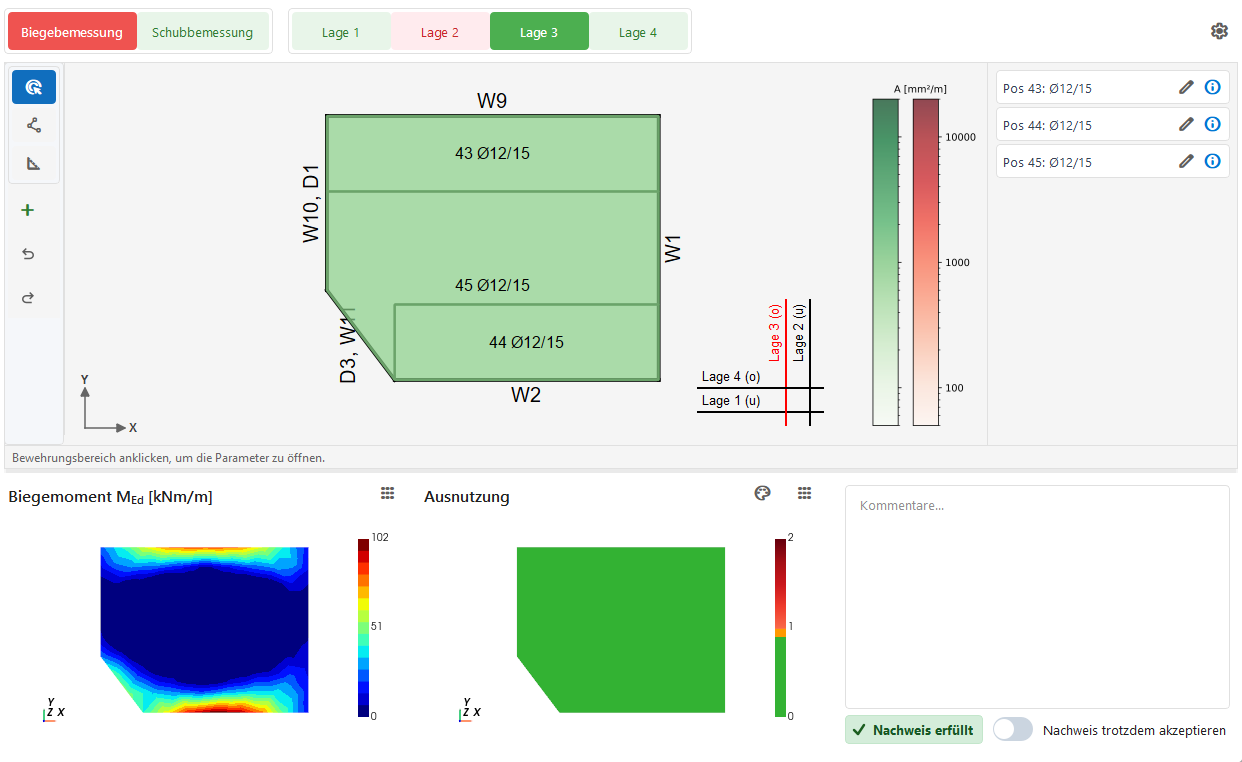Click the 'Nachweis erfüllt' status button
The image size is (1242, 762).
point(914,729)
